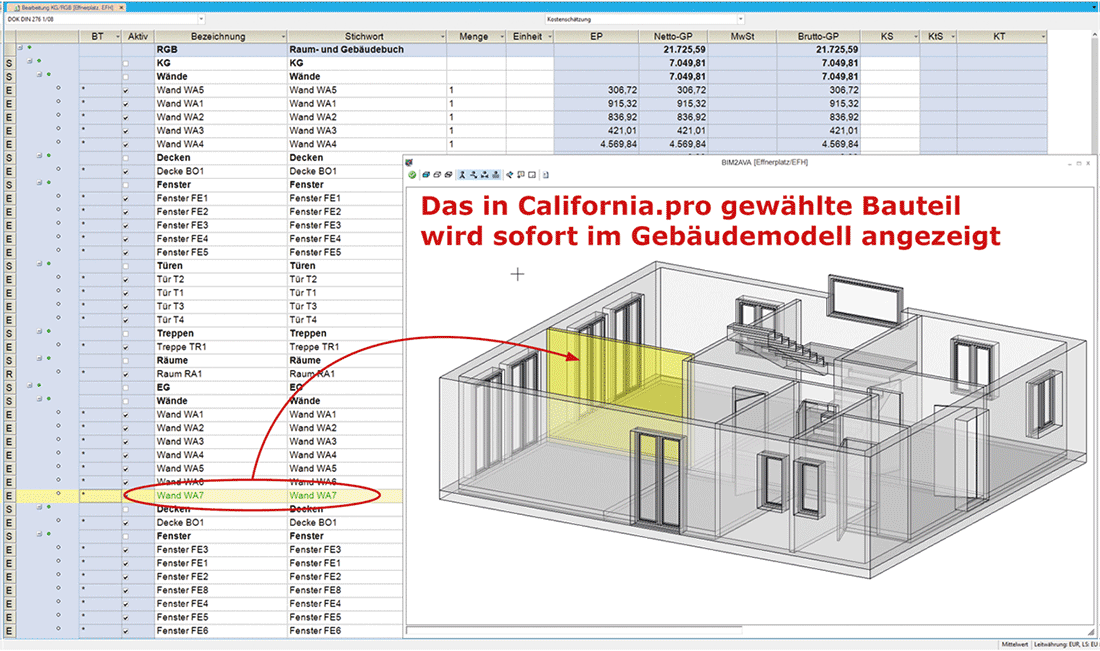
Task: Click the green checkmark icon in BIM2AVA toolbar
Action: point(412,175)
